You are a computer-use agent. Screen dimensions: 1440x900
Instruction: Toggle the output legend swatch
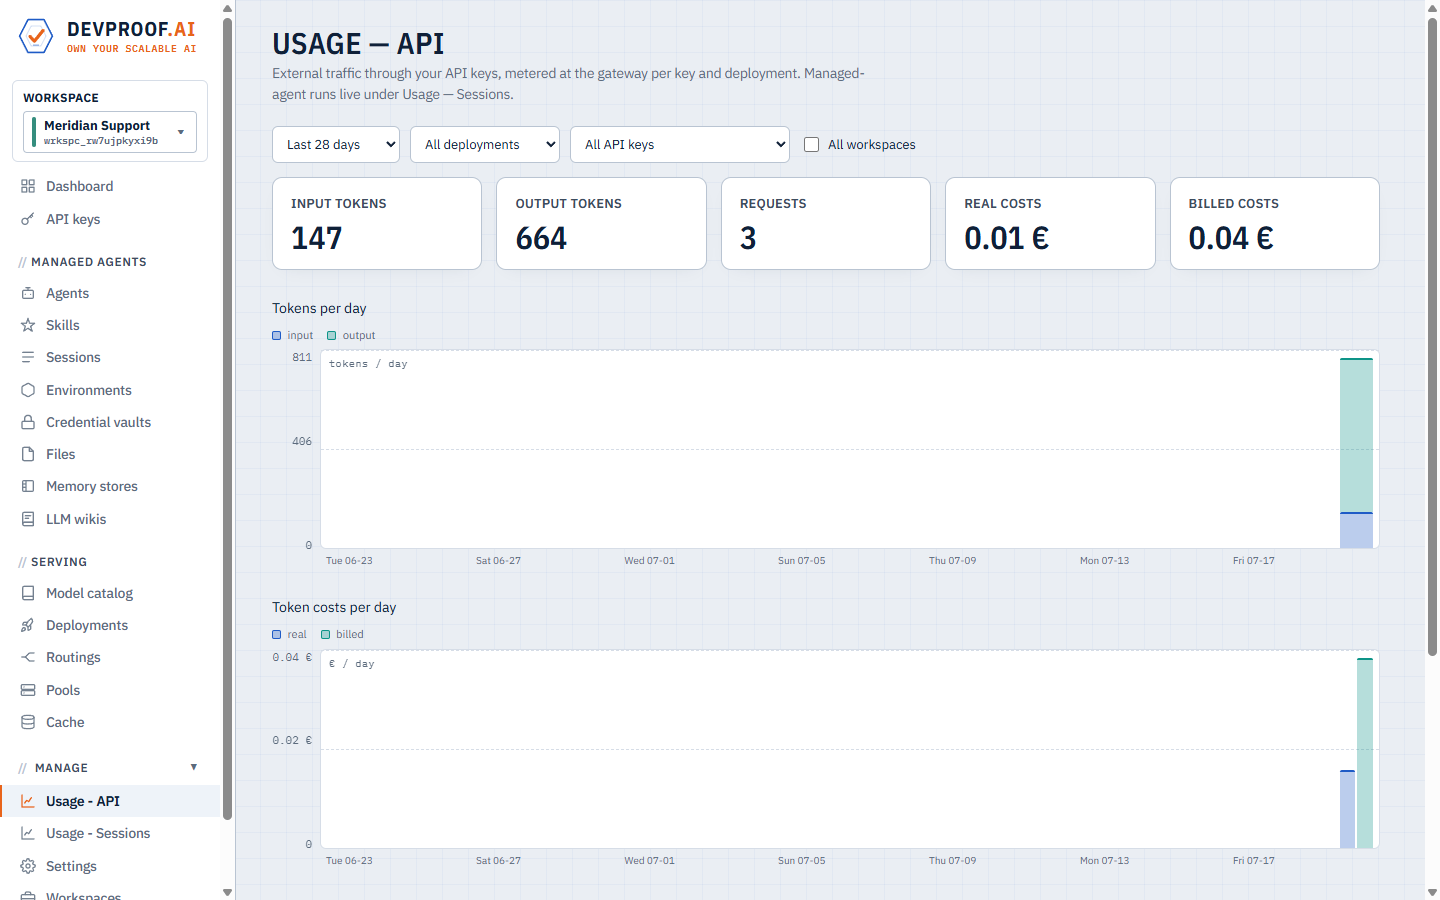(x=332, y=336)
